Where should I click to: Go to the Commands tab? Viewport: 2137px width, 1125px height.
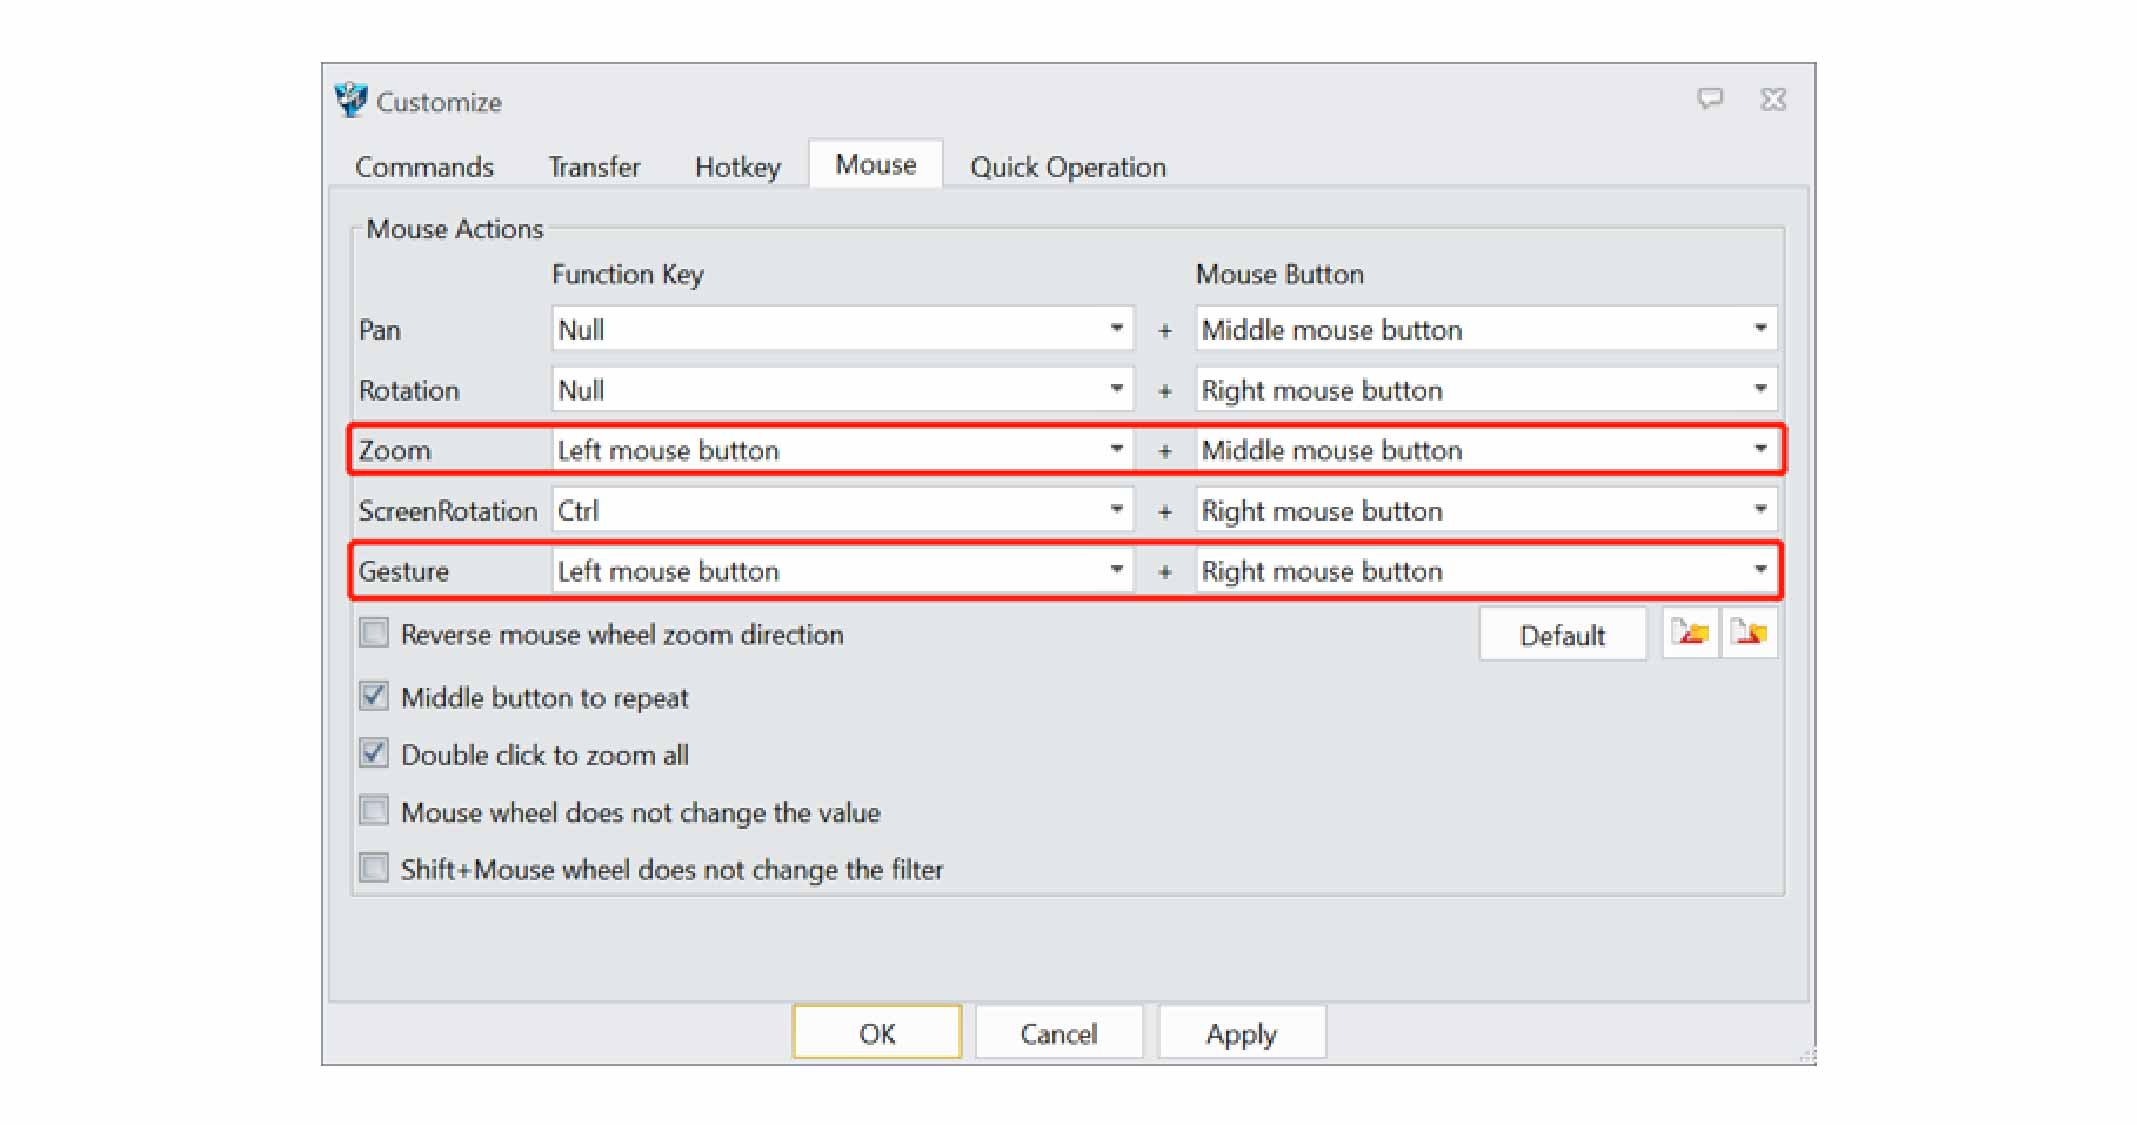point(424,167)
